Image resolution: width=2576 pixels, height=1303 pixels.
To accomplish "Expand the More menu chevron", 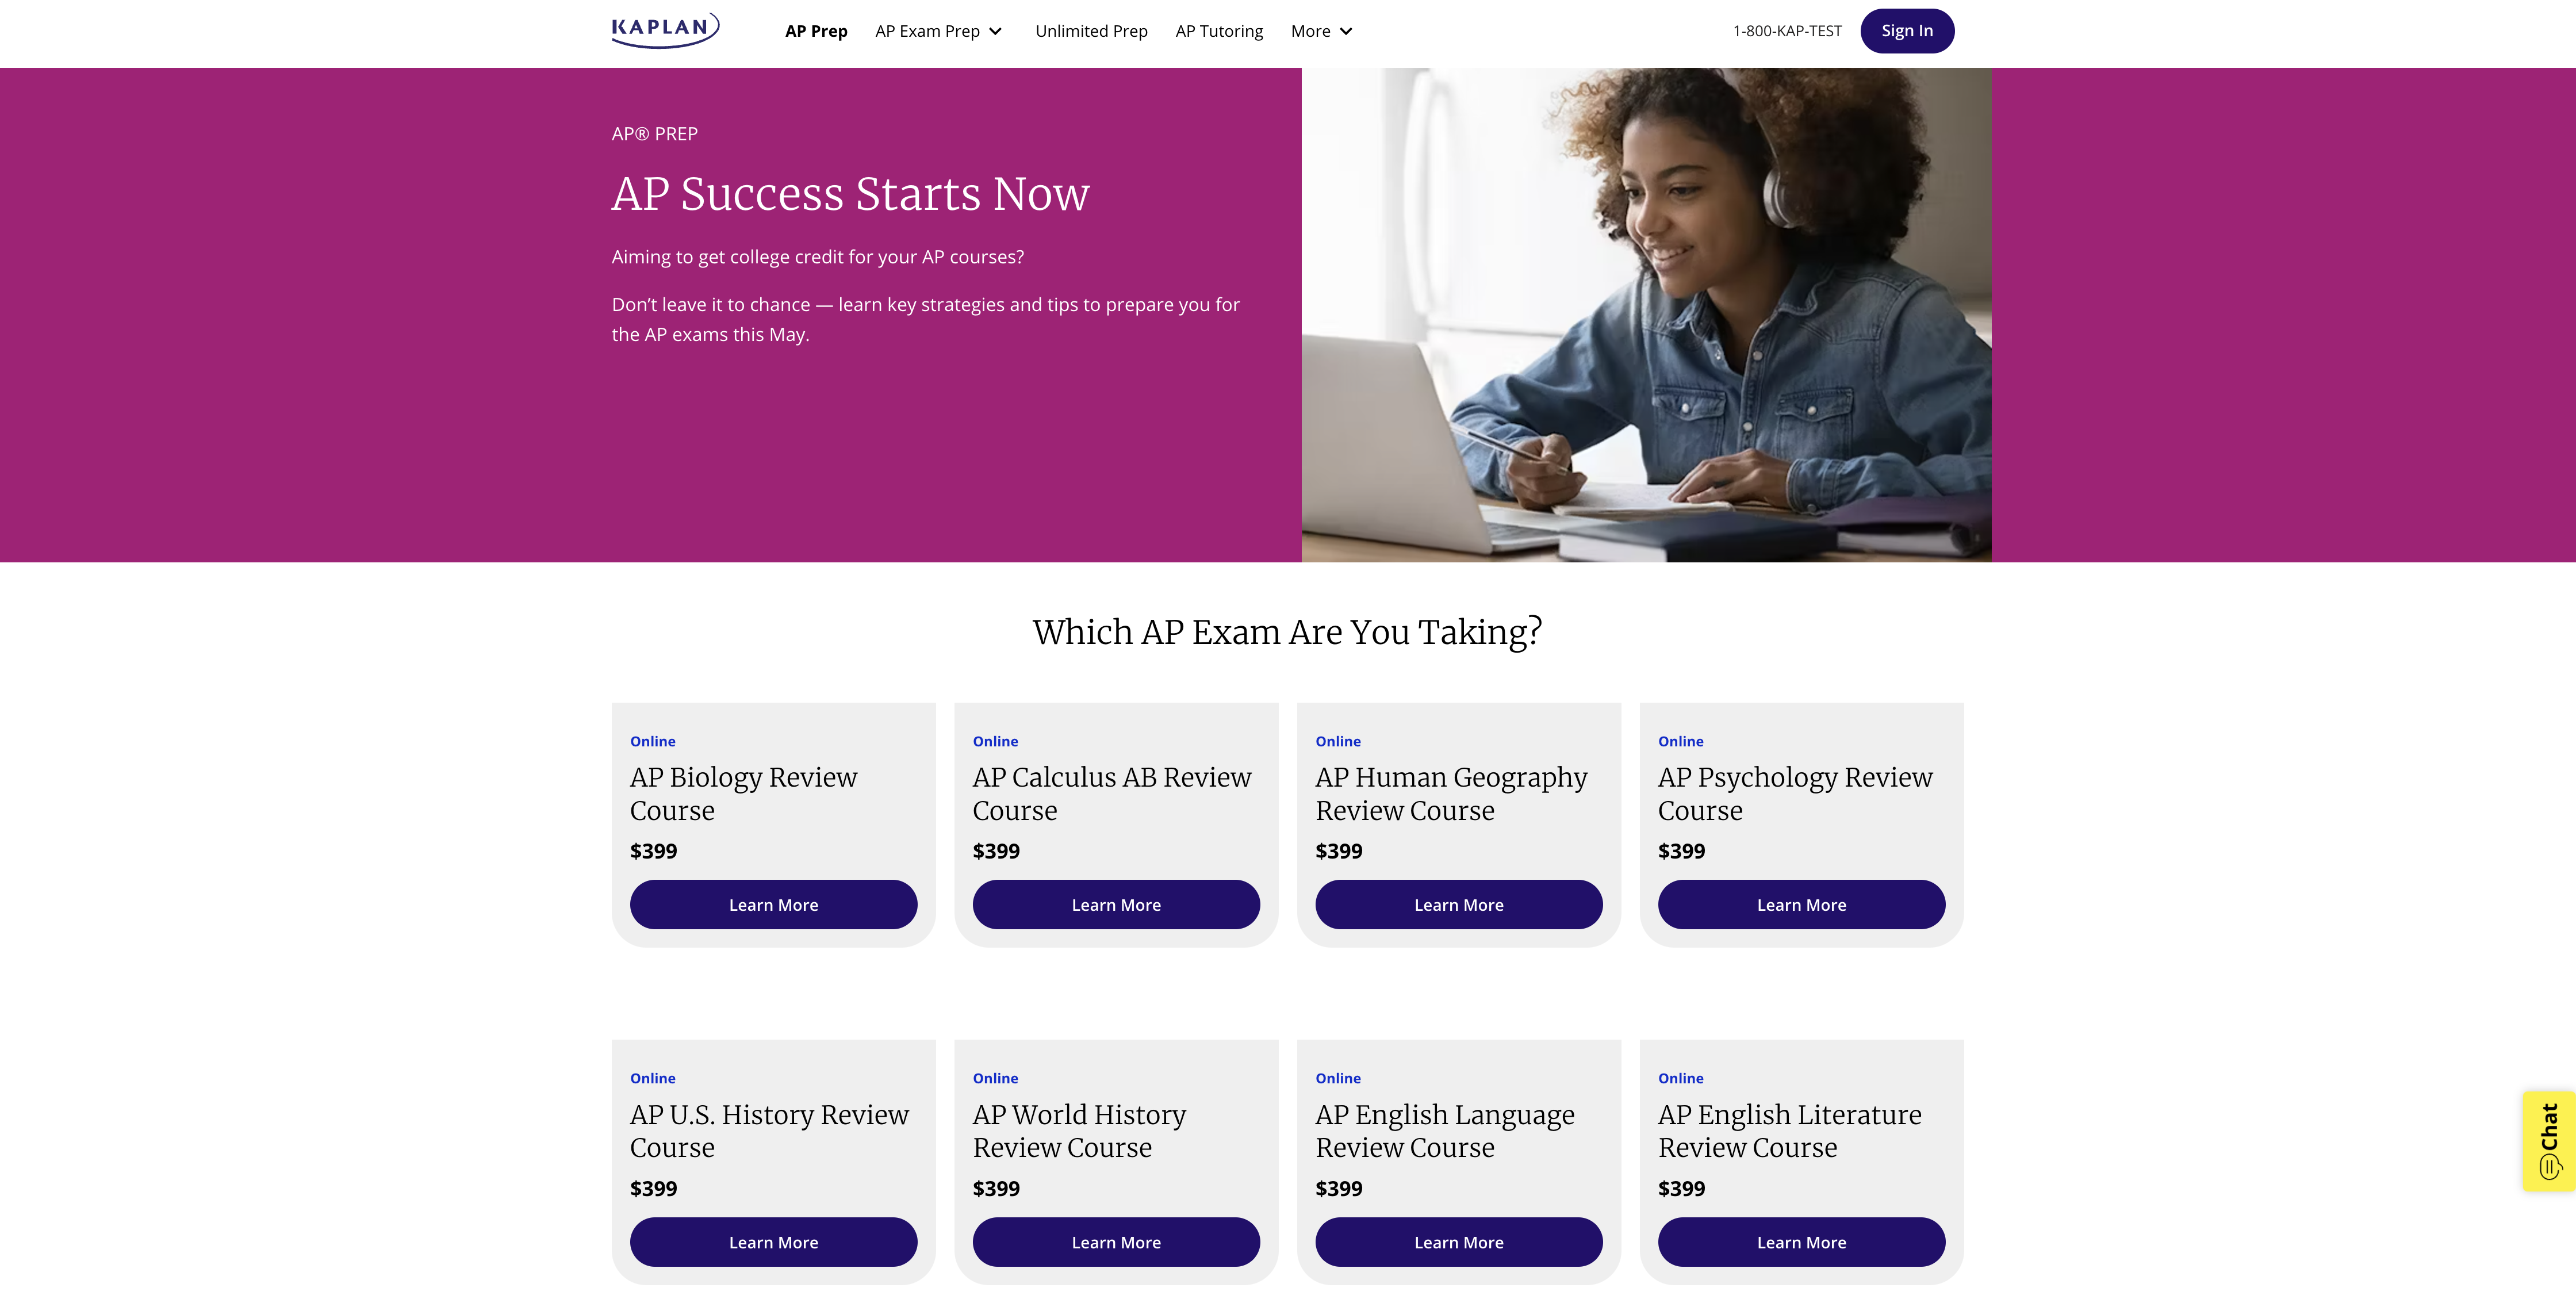I will point(1346,31).
